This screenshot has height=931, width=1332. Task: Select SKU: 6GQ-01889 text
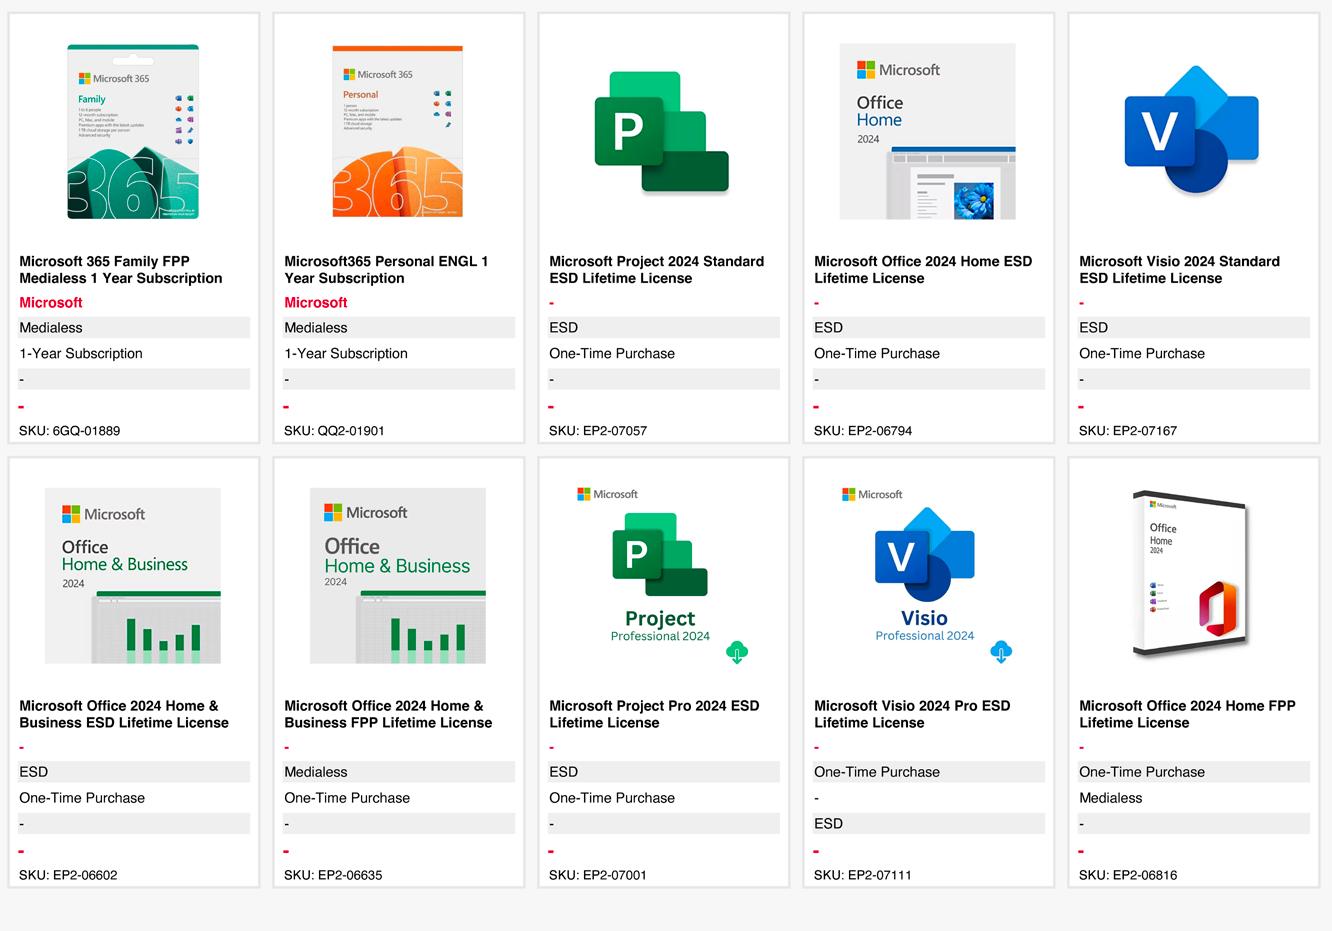click(69, 431)
